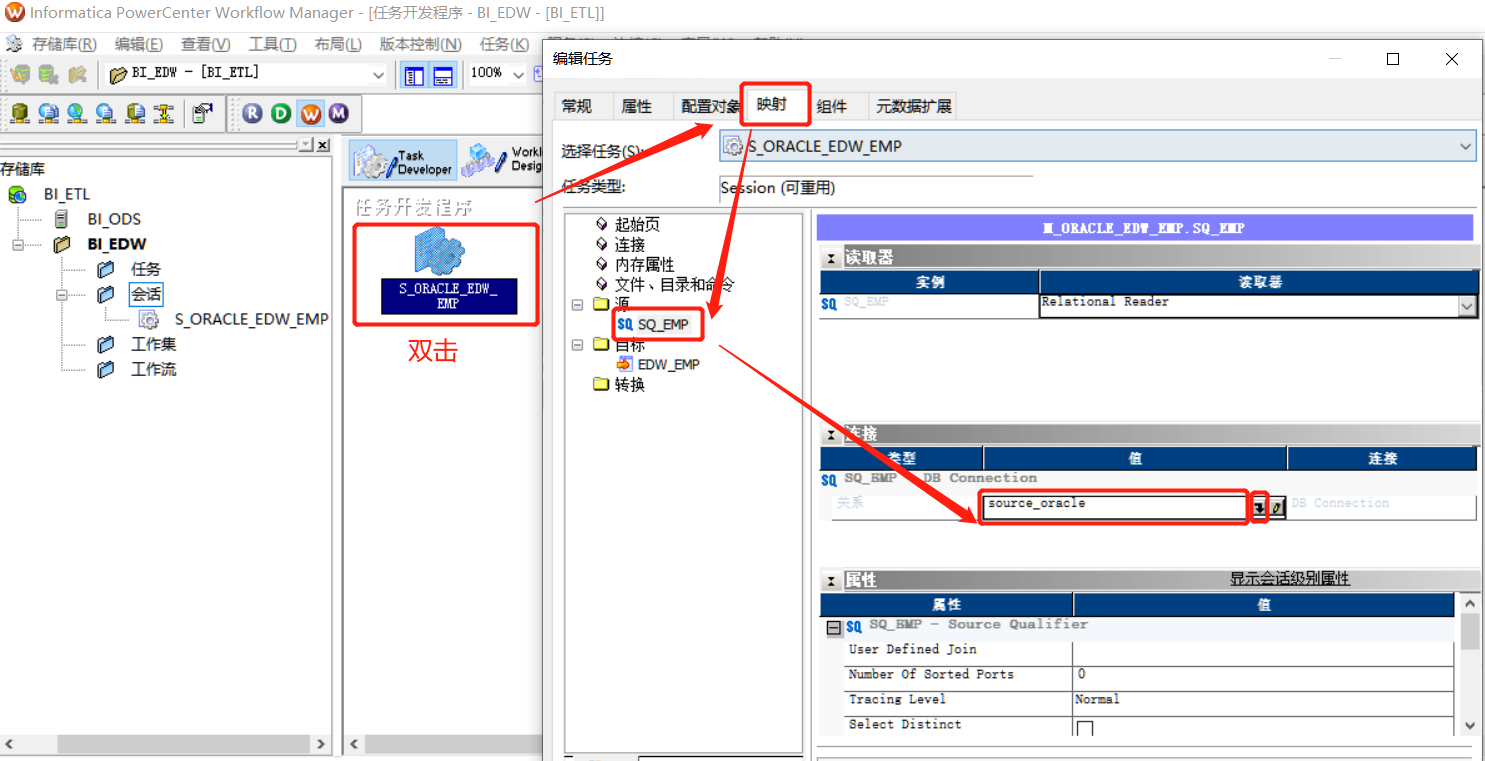Open the 版本控制(N) menu
Viewport: 1485px width, 761px height.
point(420,44)
